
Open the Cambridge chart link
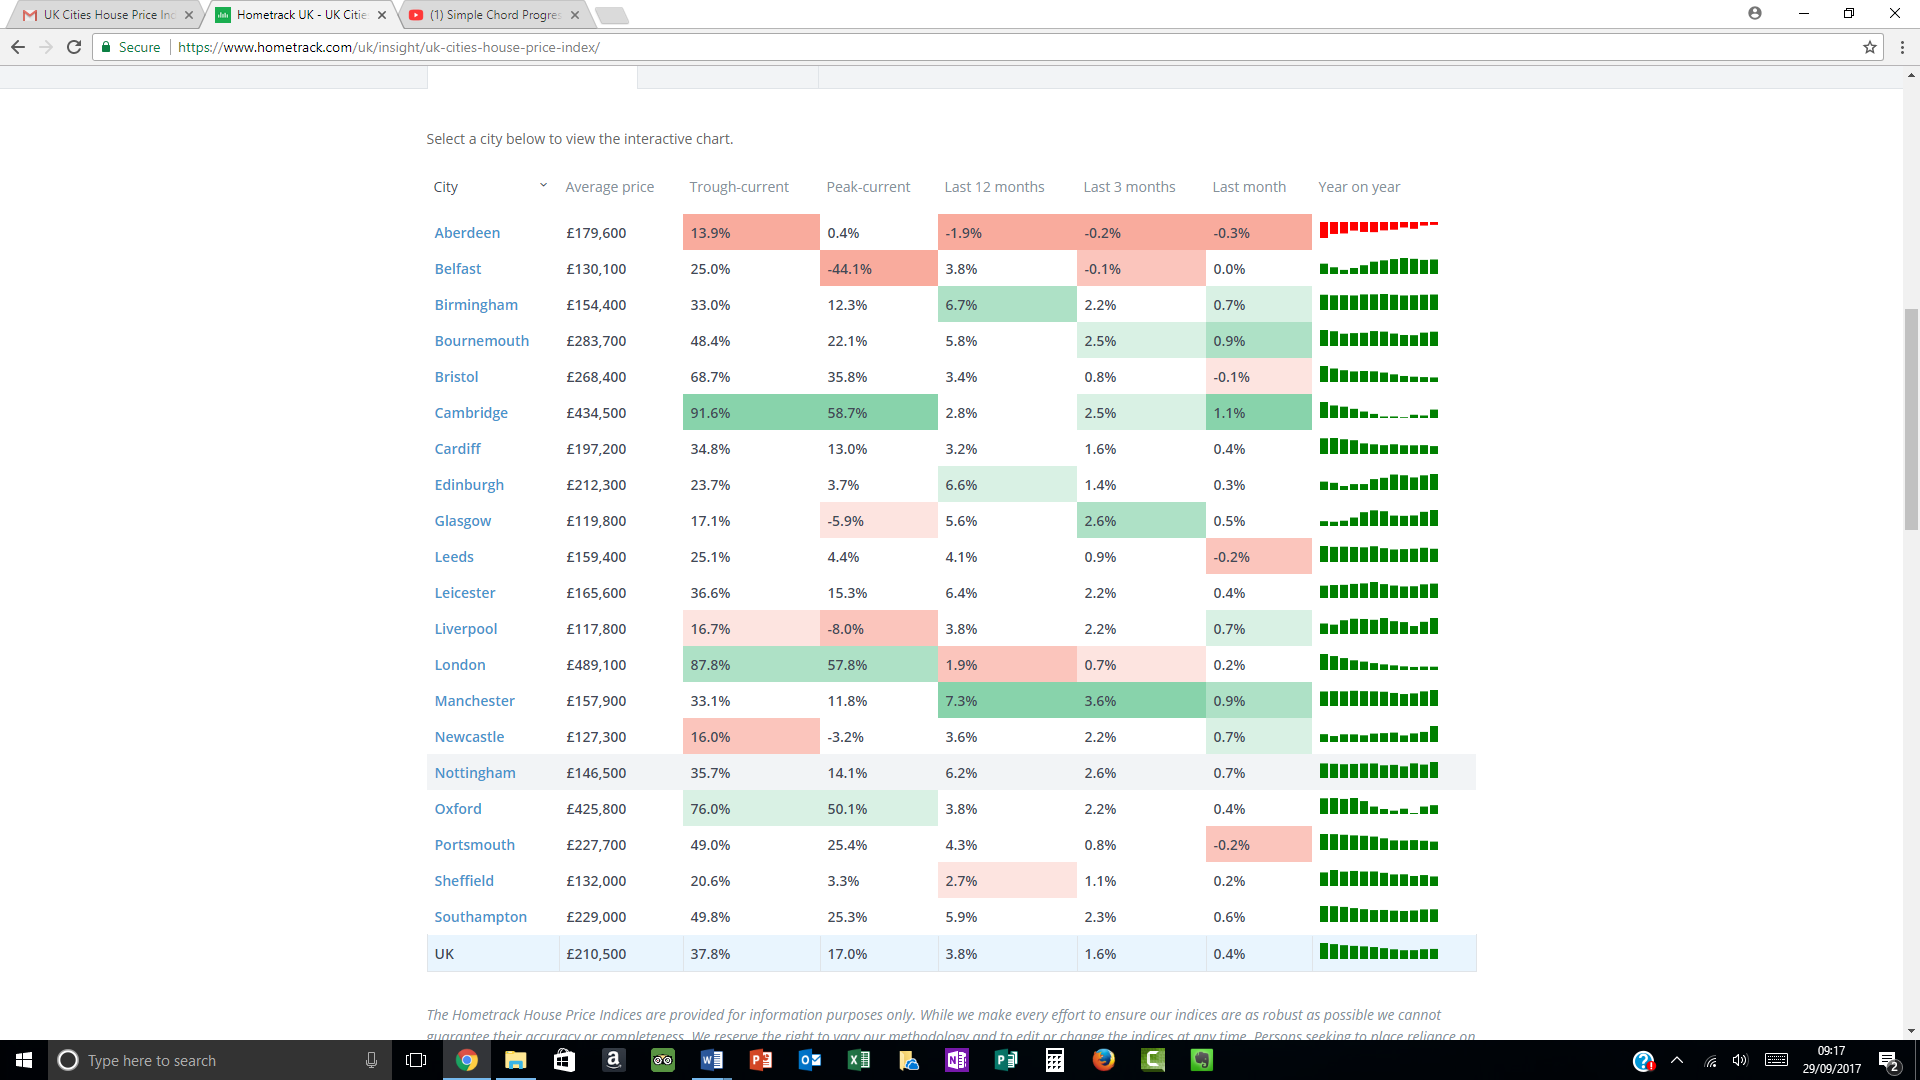tap(471, 413)
